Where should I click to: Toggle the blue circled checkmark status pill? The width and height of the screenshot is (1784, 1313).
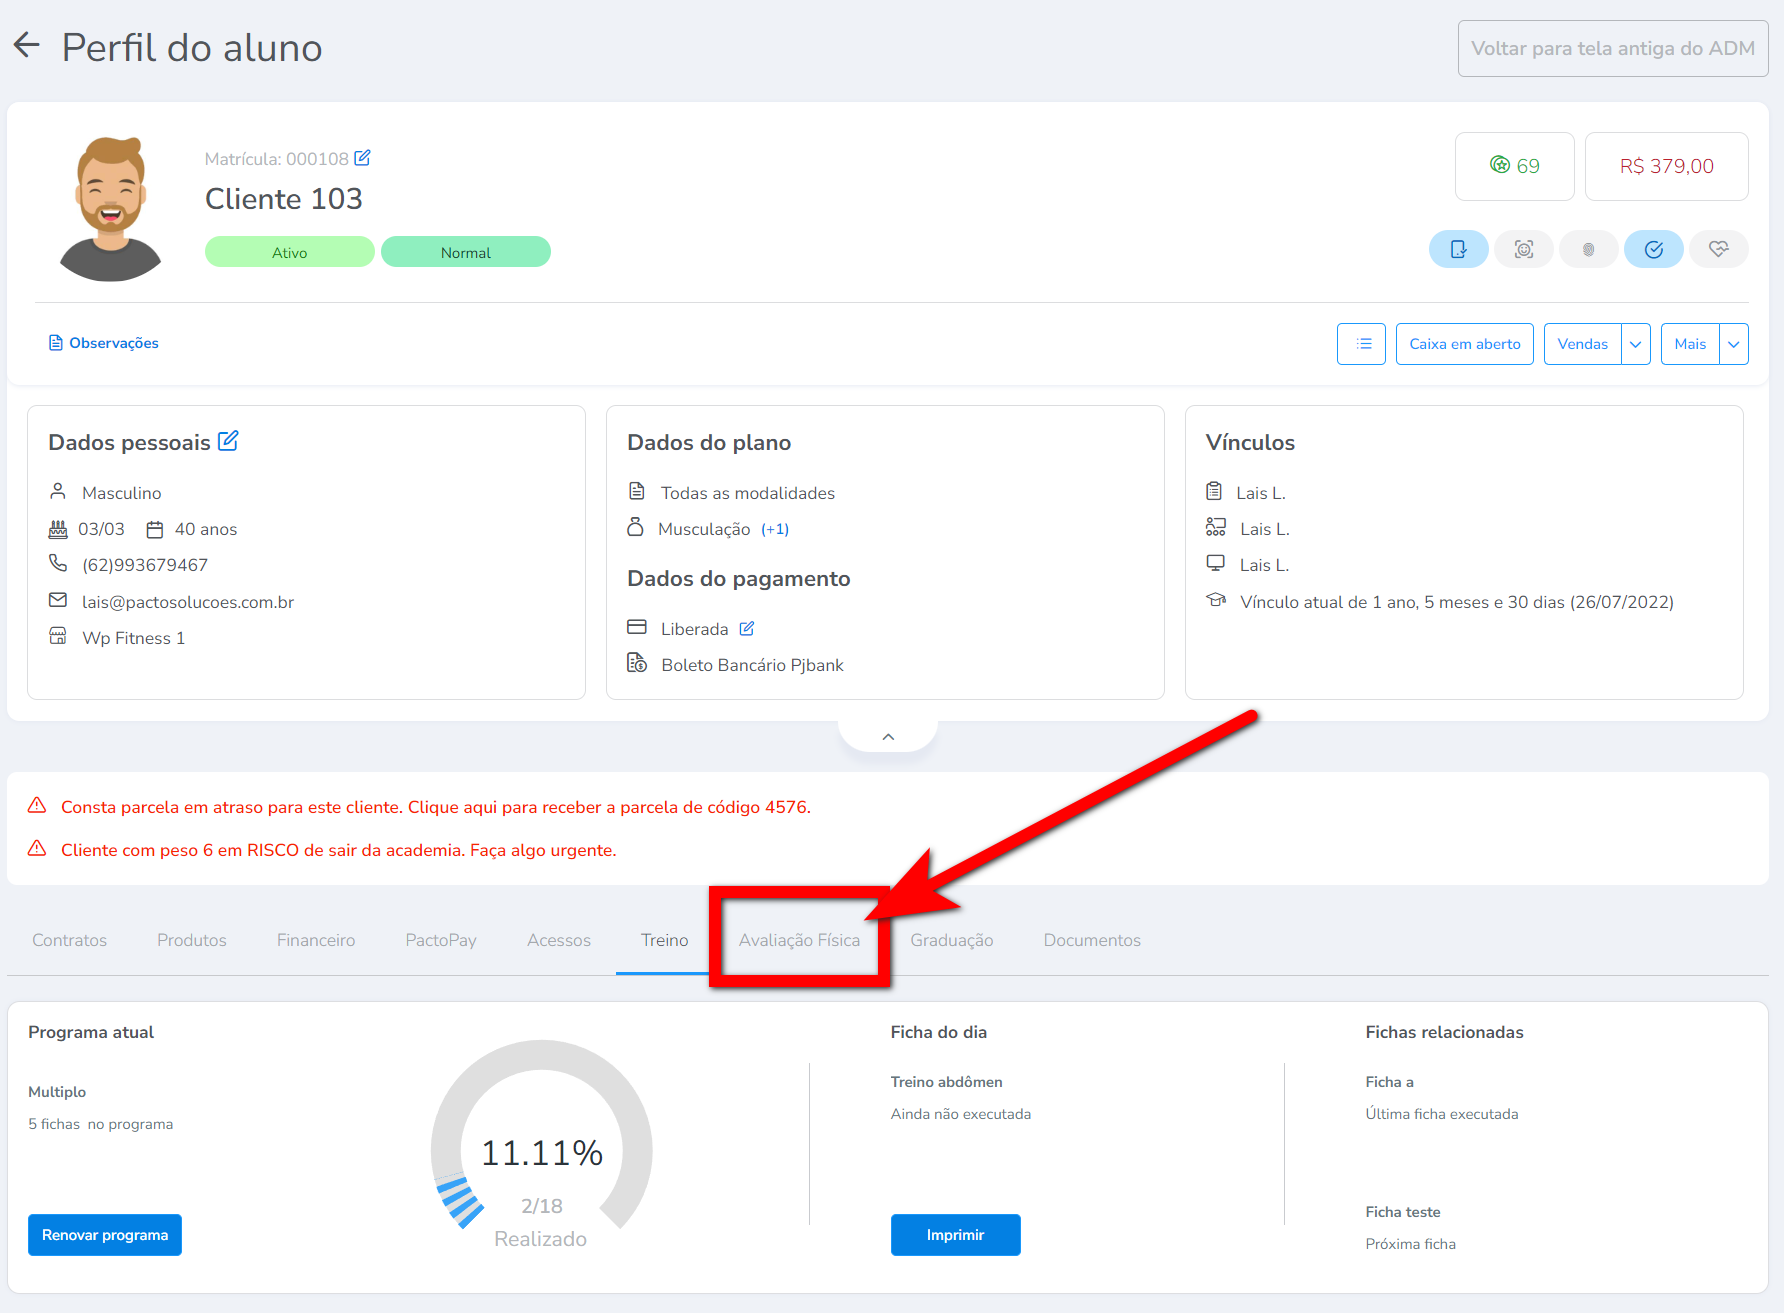pyautogui.click(x=1653, y=249)
